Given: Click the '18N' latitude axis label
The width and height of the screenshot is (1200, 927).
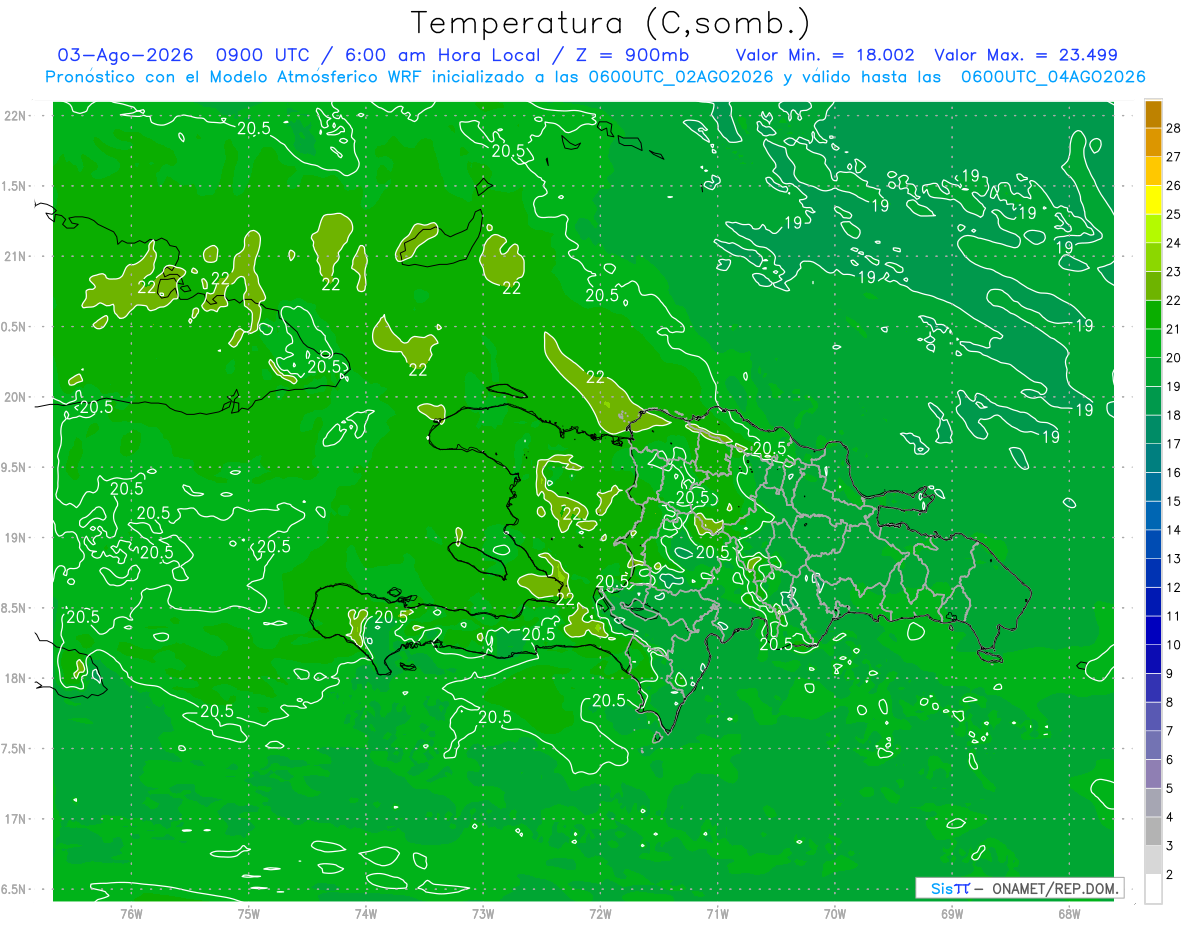Looking at the screenshot, I should pos(16,678).
